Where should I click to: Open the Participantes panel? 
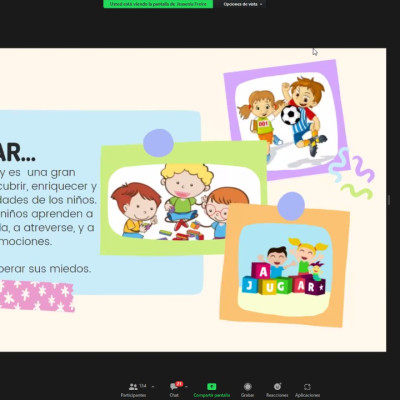(134, 390)
